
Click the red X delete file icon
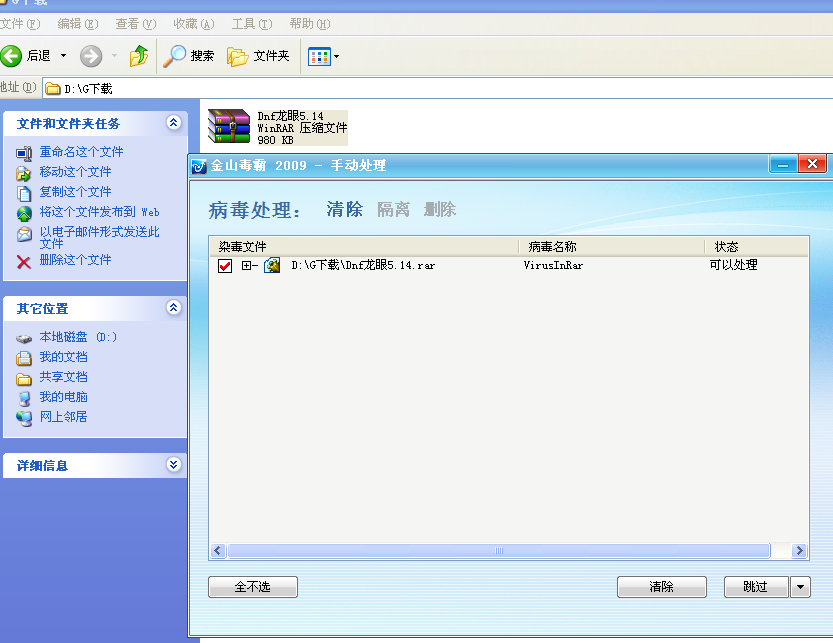coord(24,262)
